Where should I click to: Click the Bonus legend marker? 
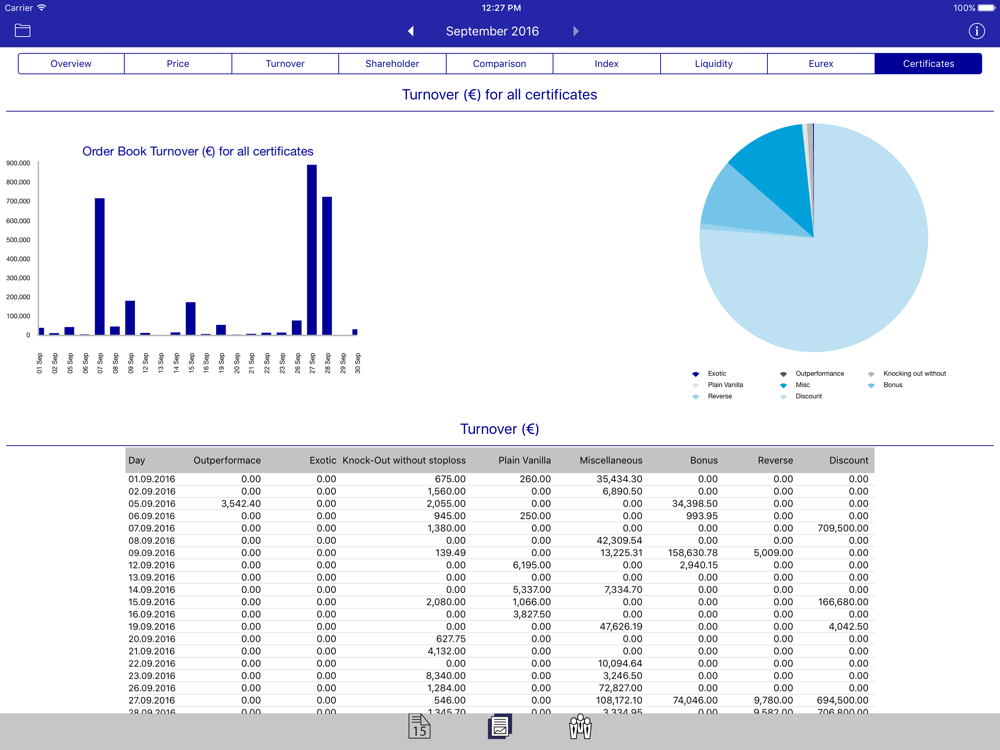[x=872, y=385]
